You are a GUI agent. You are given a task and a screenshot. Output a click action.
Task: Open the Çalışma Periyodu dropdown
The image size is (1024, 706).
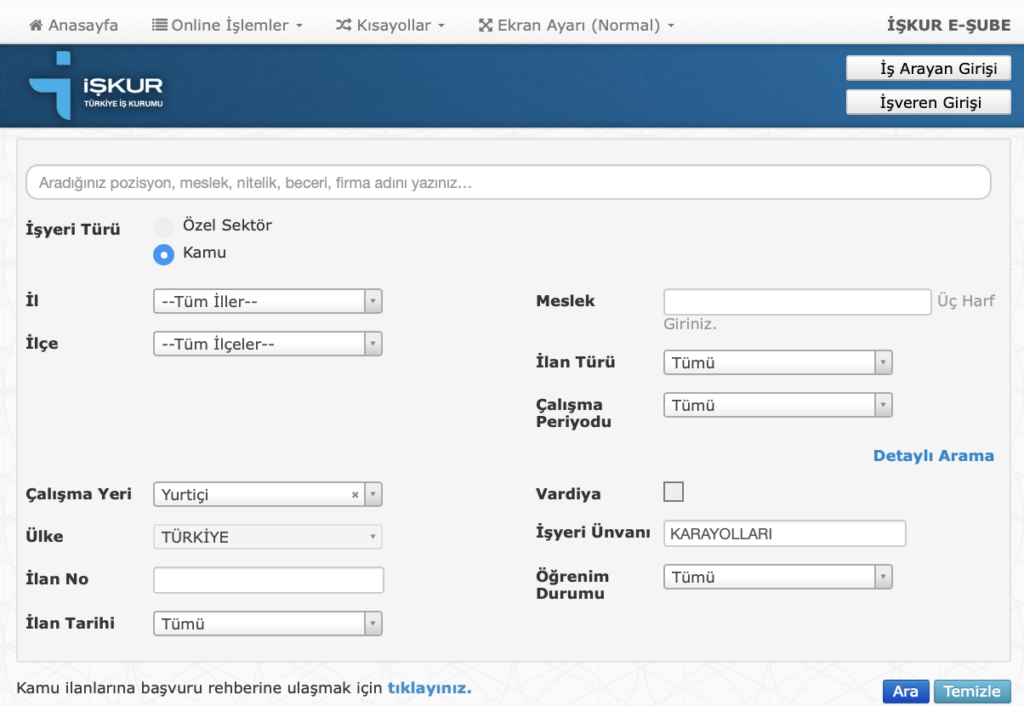777,405
